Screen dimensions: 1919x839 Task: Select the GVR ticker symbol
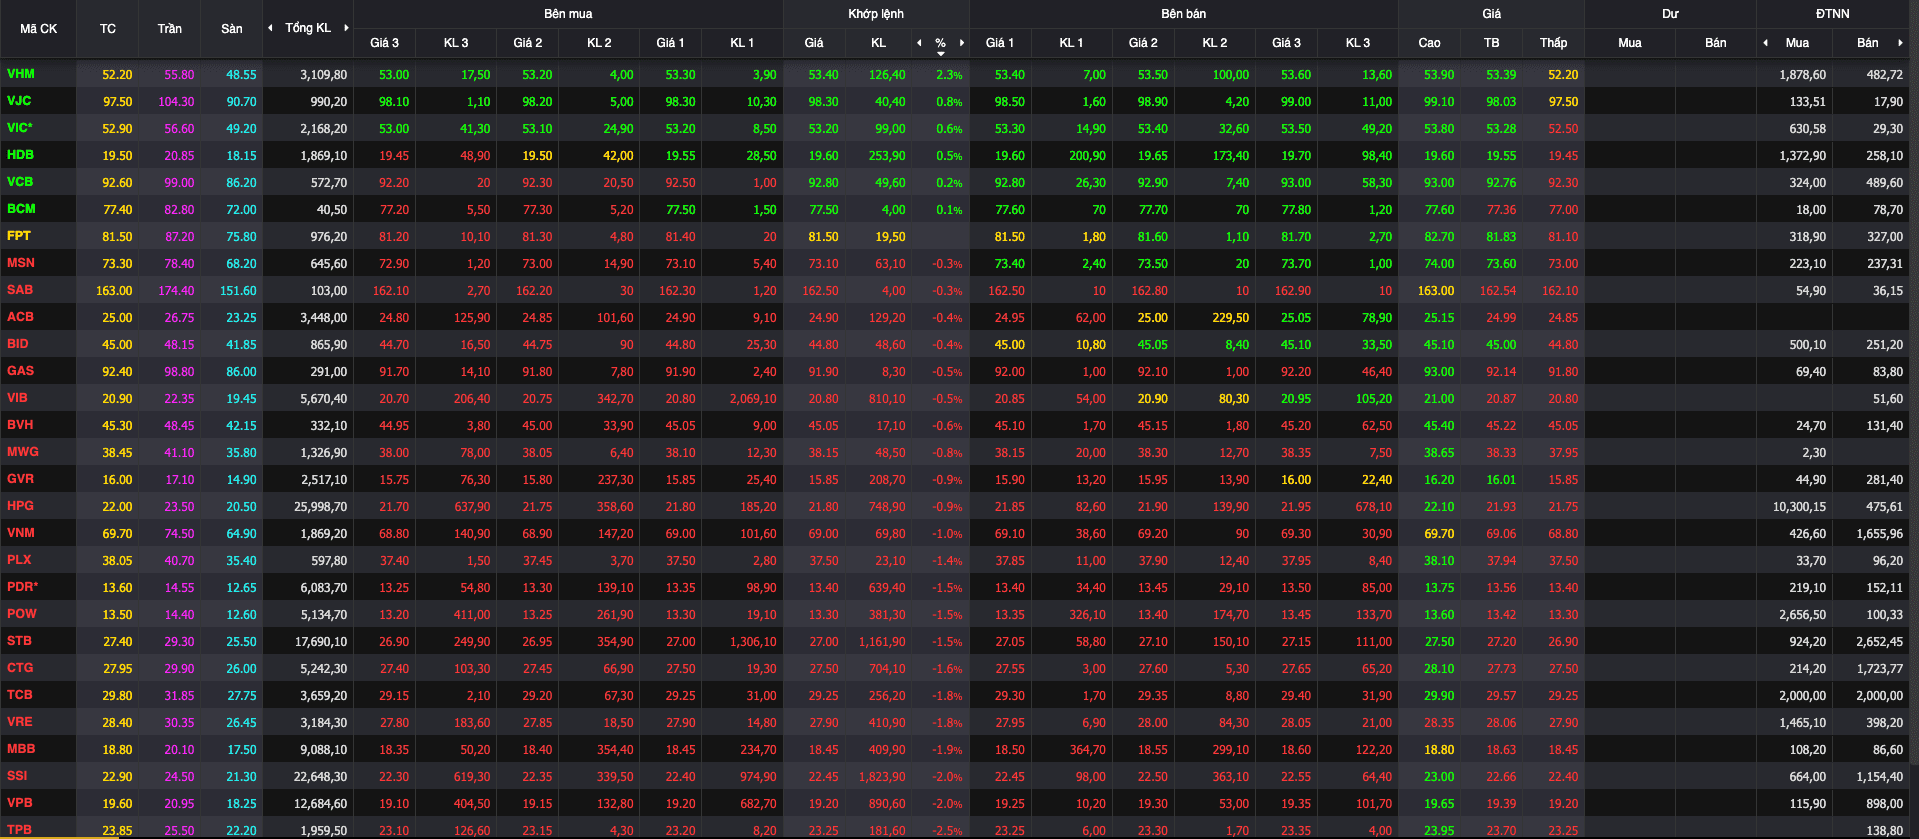click(20, 479)
